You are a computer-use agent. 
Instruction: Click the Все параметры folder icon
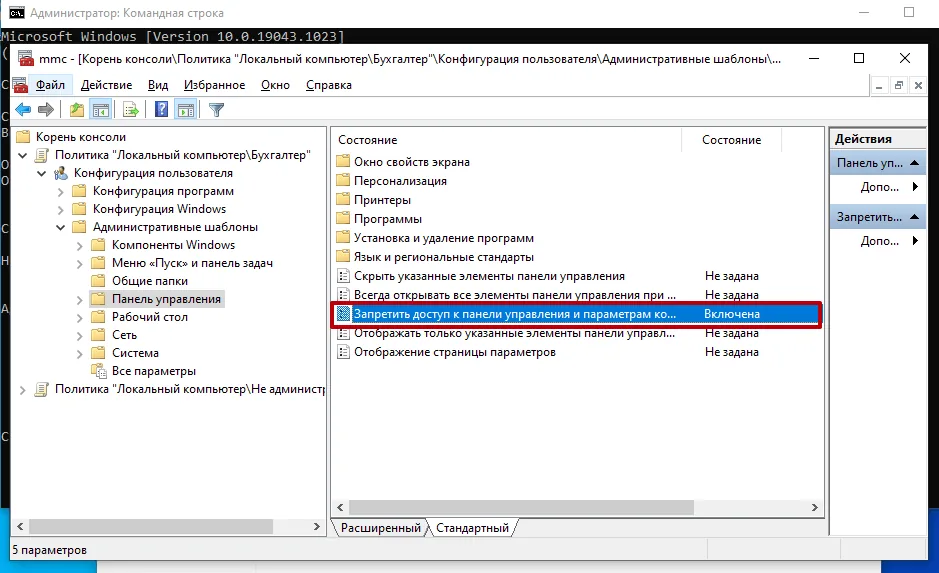(x=99, y=371)
